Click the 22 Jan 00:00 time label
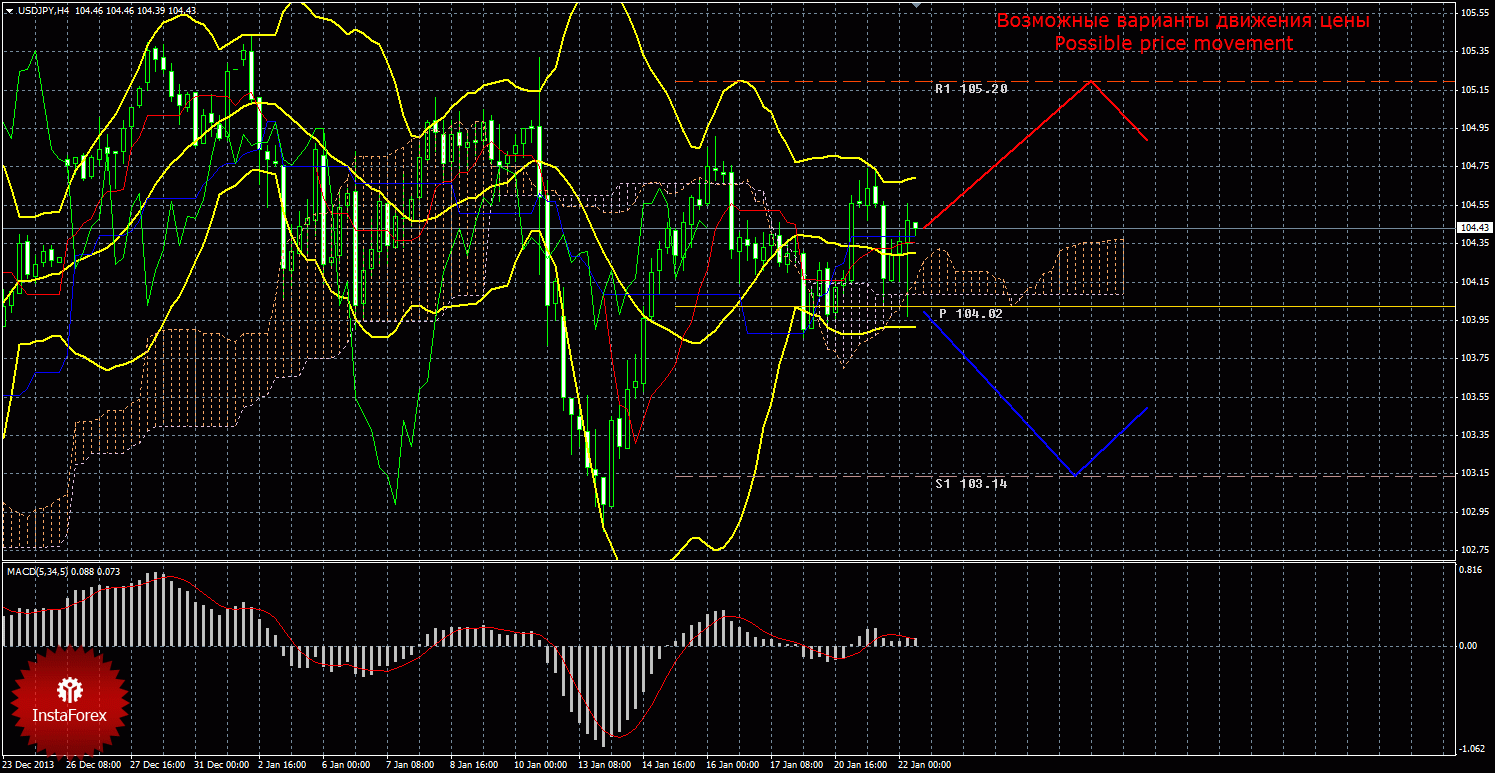 pos(924,765)
